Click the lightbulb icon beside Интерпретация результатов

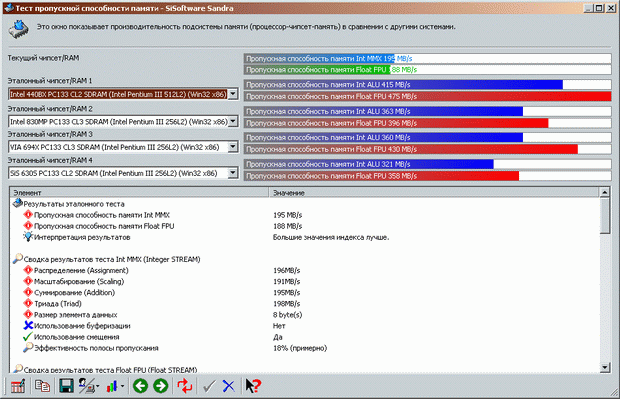click(x=28, y=237)
